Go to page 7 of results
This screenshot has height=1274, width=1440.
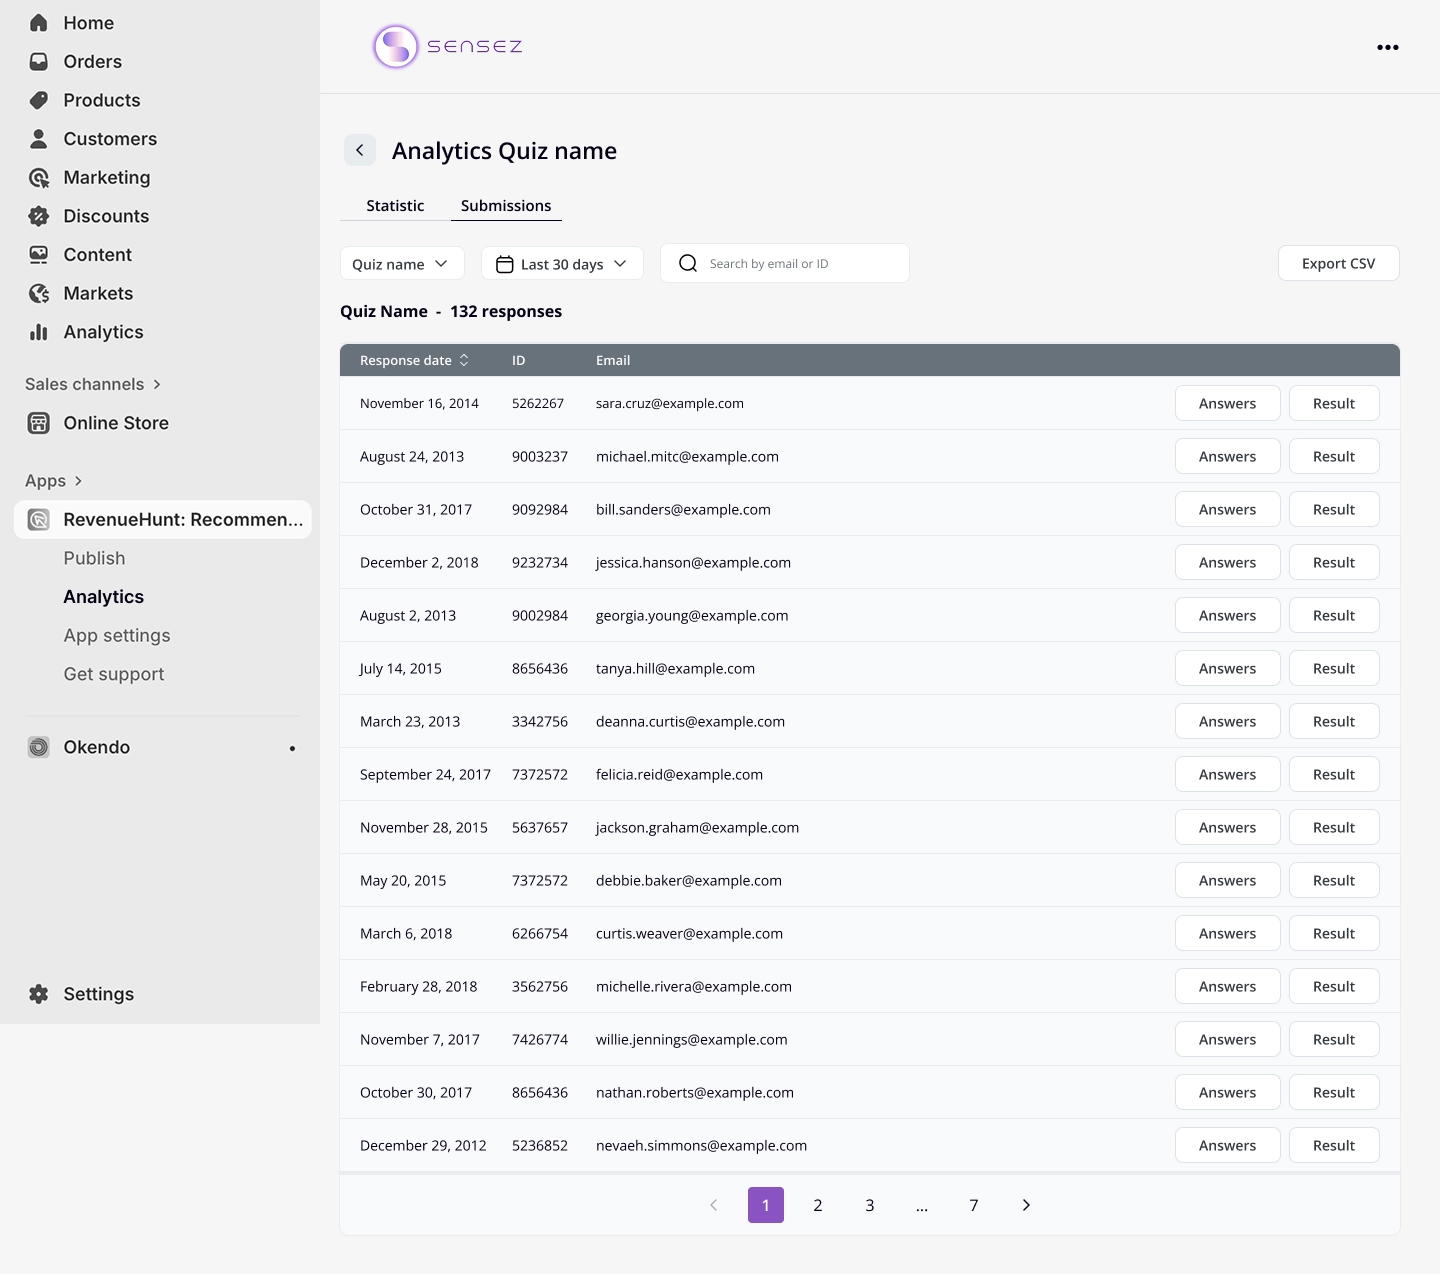click(x=974, y=1205)
